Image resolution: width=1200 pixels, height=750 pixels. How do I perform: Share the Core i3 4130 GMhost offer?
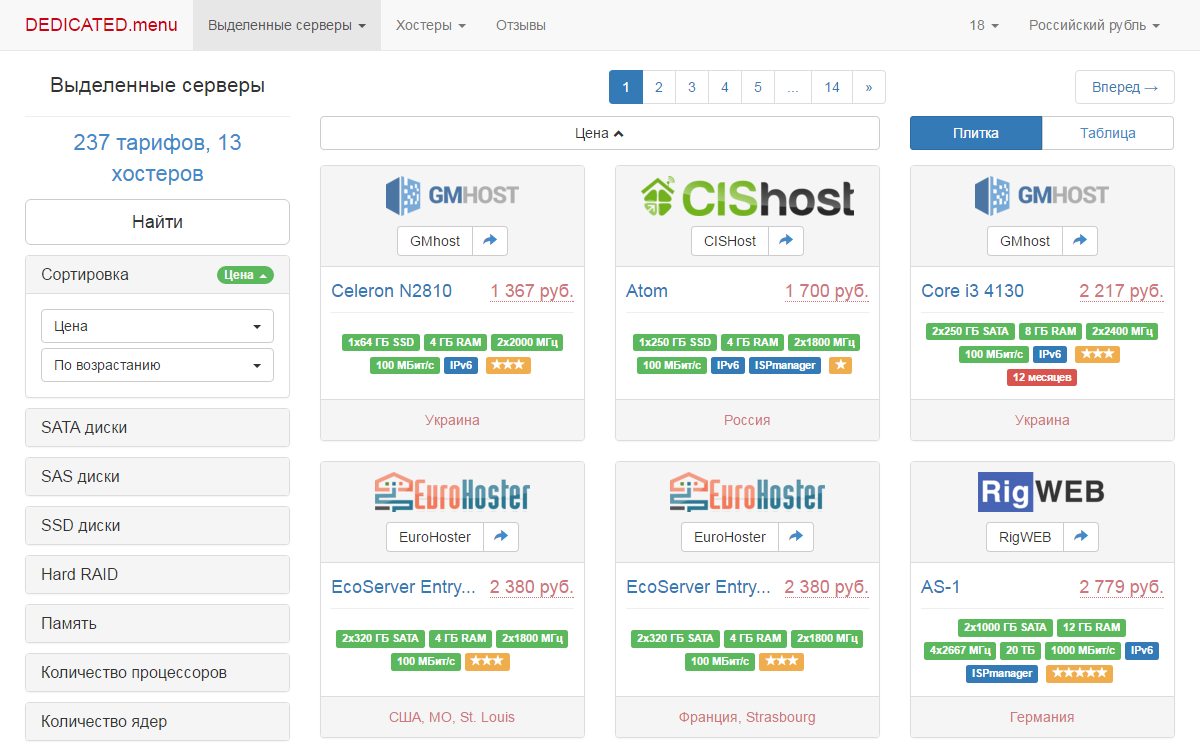(x=1080, y=241)
